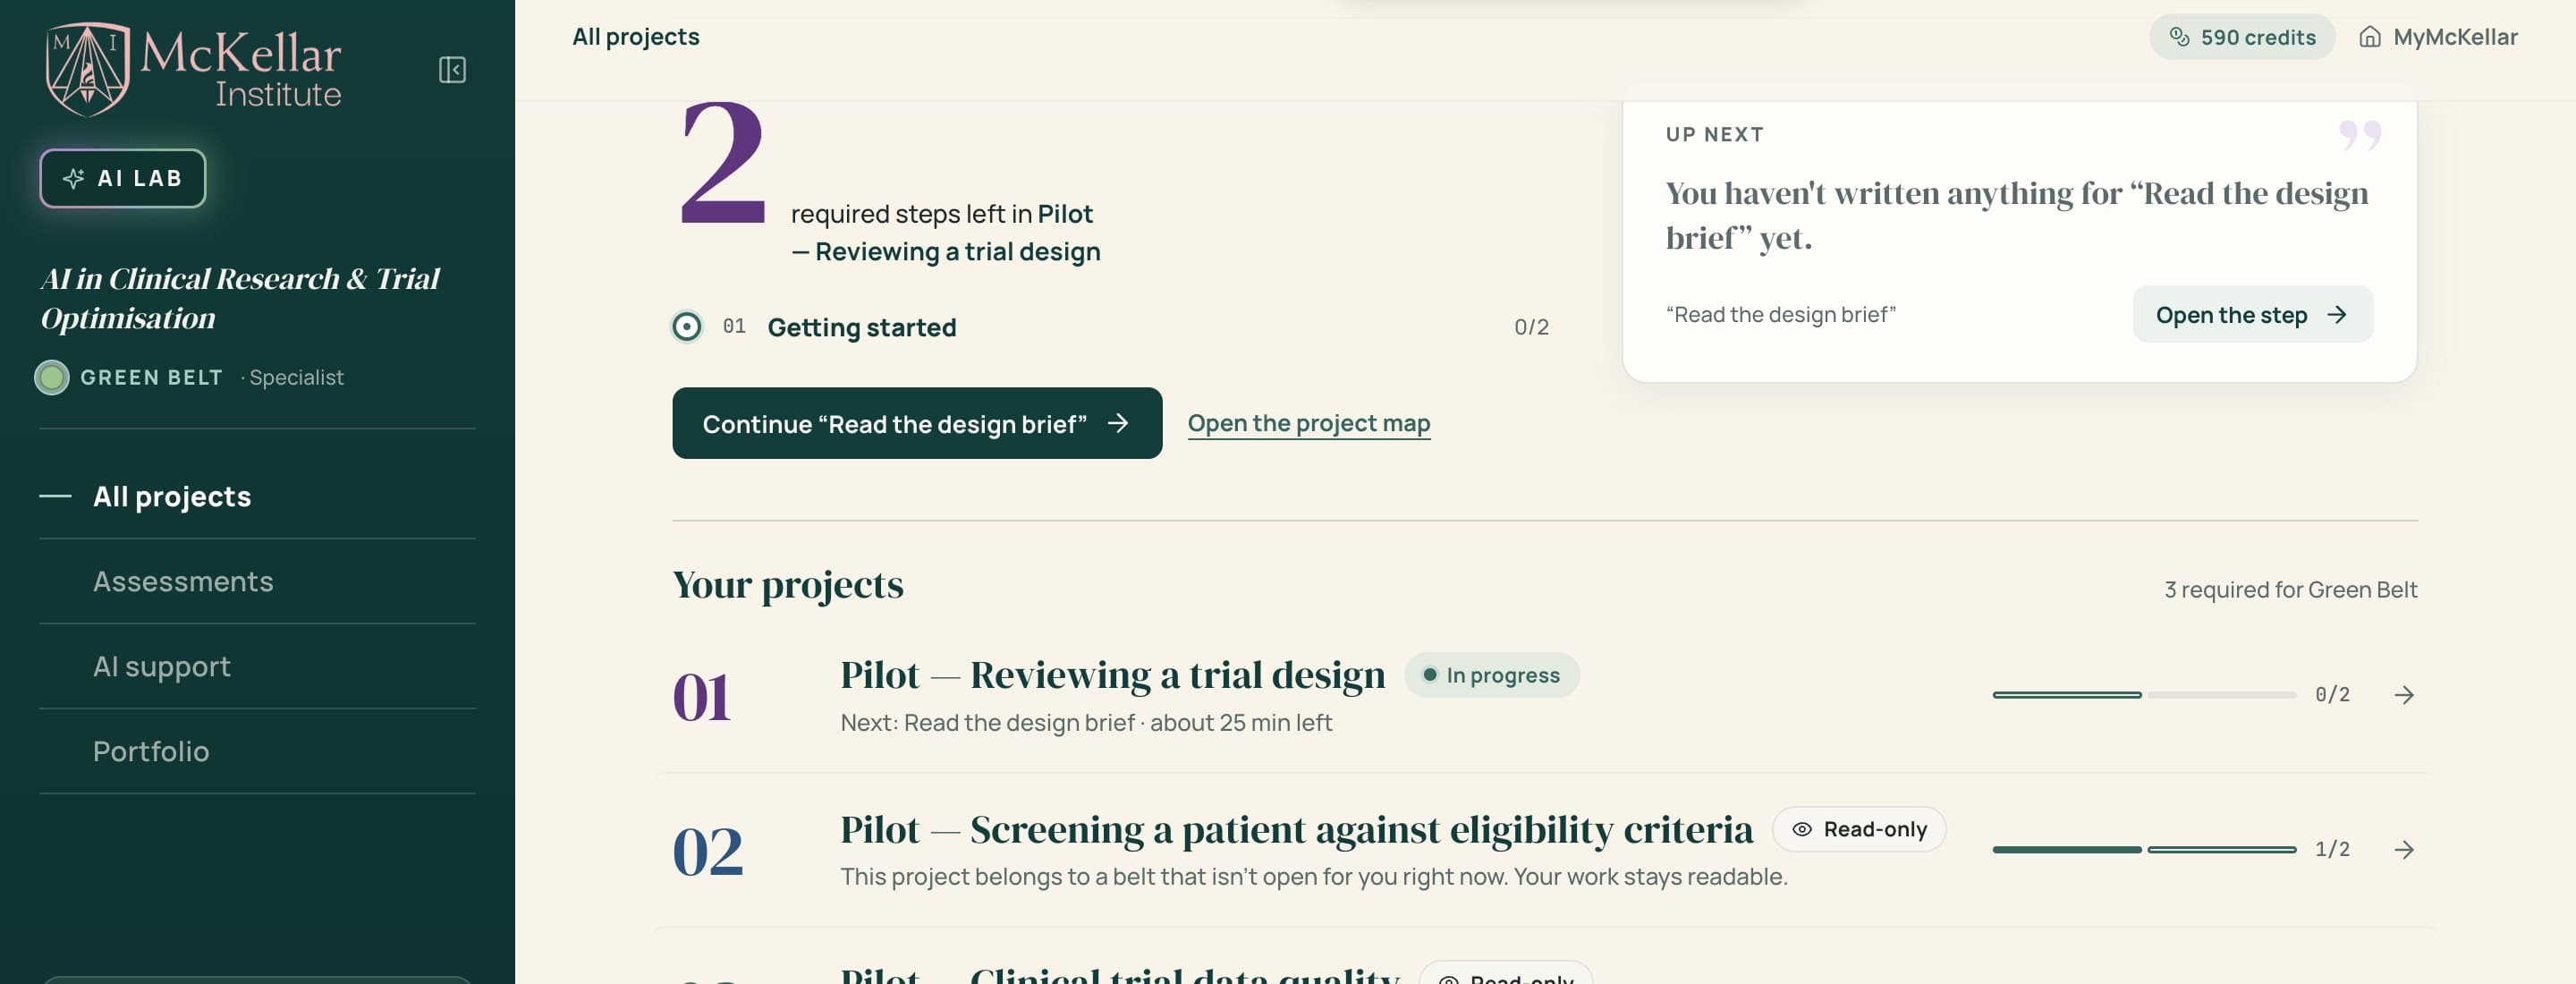Click the In progress status badge
This screenshot has height=984, width=2576.
[x=1491, y=675]
